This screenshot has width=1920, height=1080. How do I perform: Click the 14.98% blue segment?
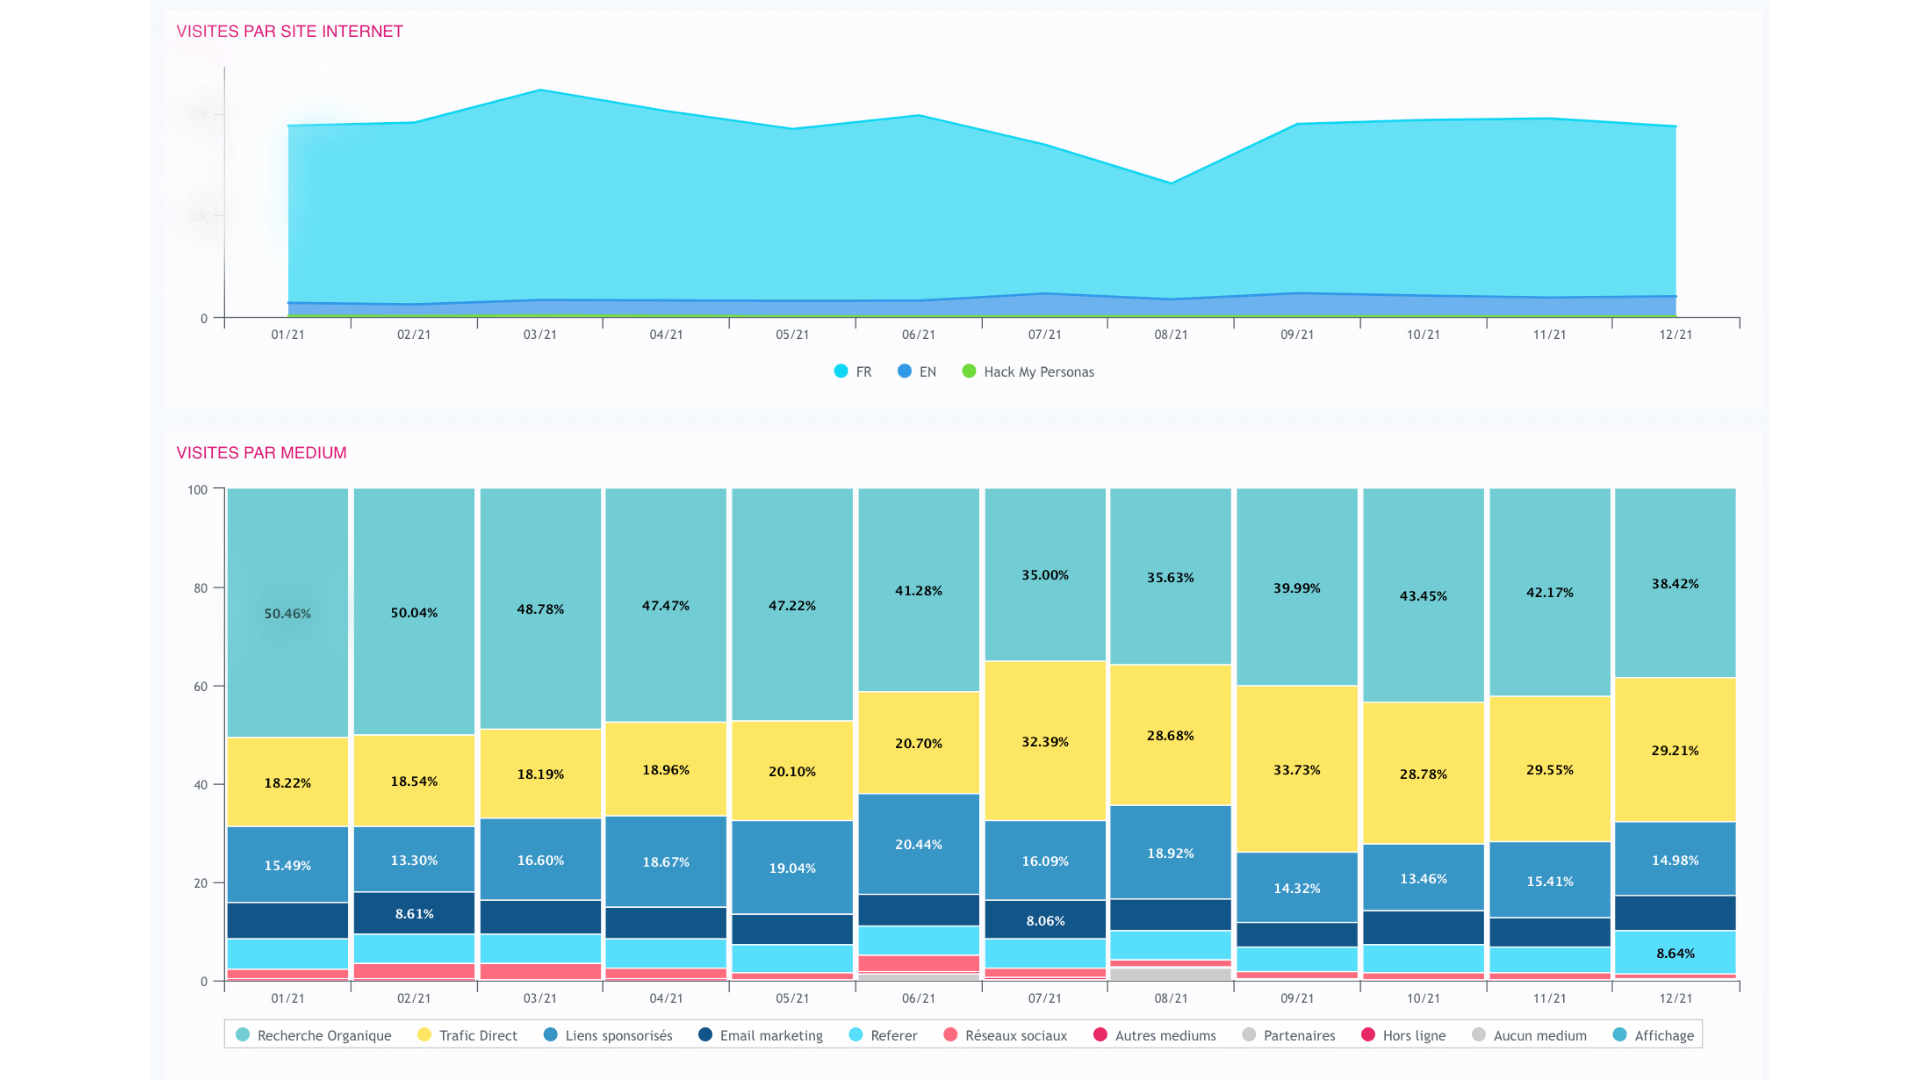(x=1675, y=859)
